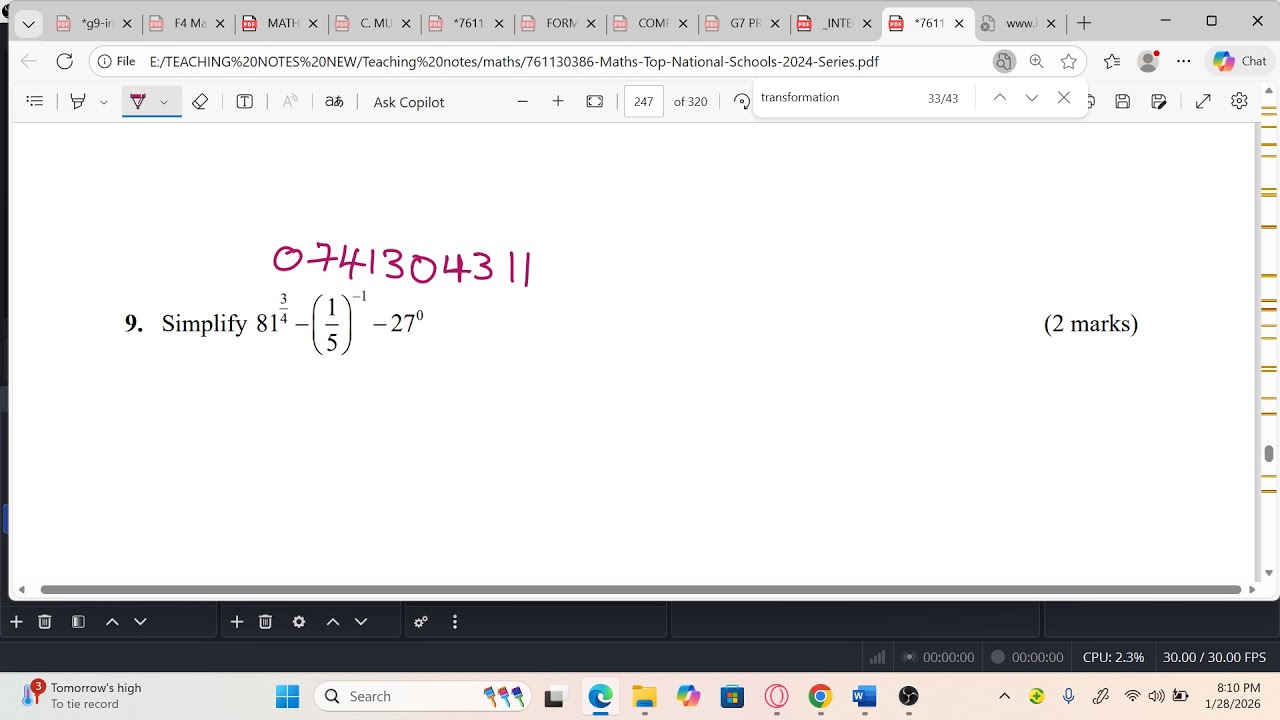Open Draw pen color options dropdown
The image size is (1280, 720).
coord(164,101)
